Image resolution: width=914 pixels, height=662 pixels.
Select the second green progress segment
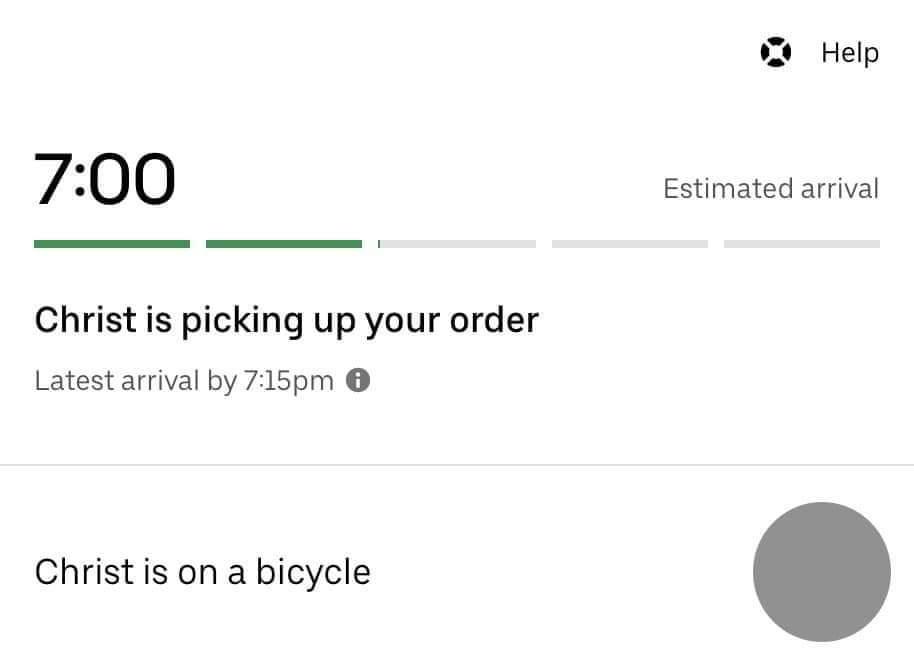tap(284, 244)
